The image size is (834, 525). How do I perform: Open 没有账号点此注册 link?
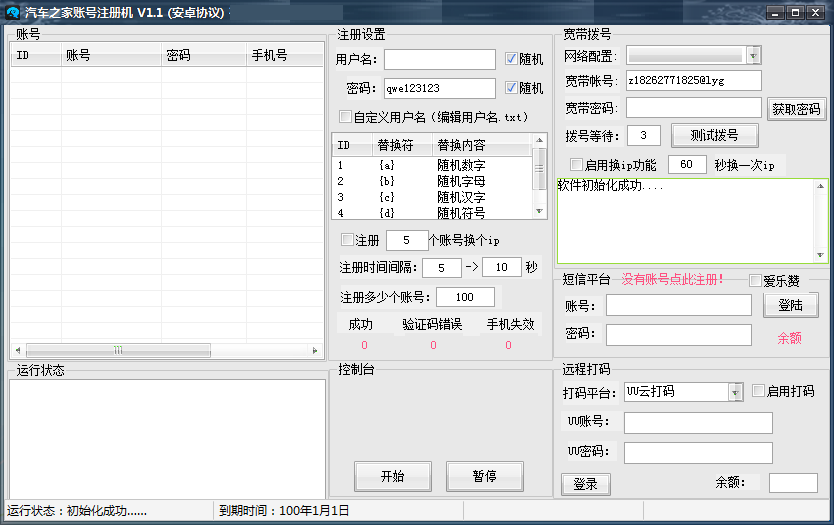coord(672,280)
